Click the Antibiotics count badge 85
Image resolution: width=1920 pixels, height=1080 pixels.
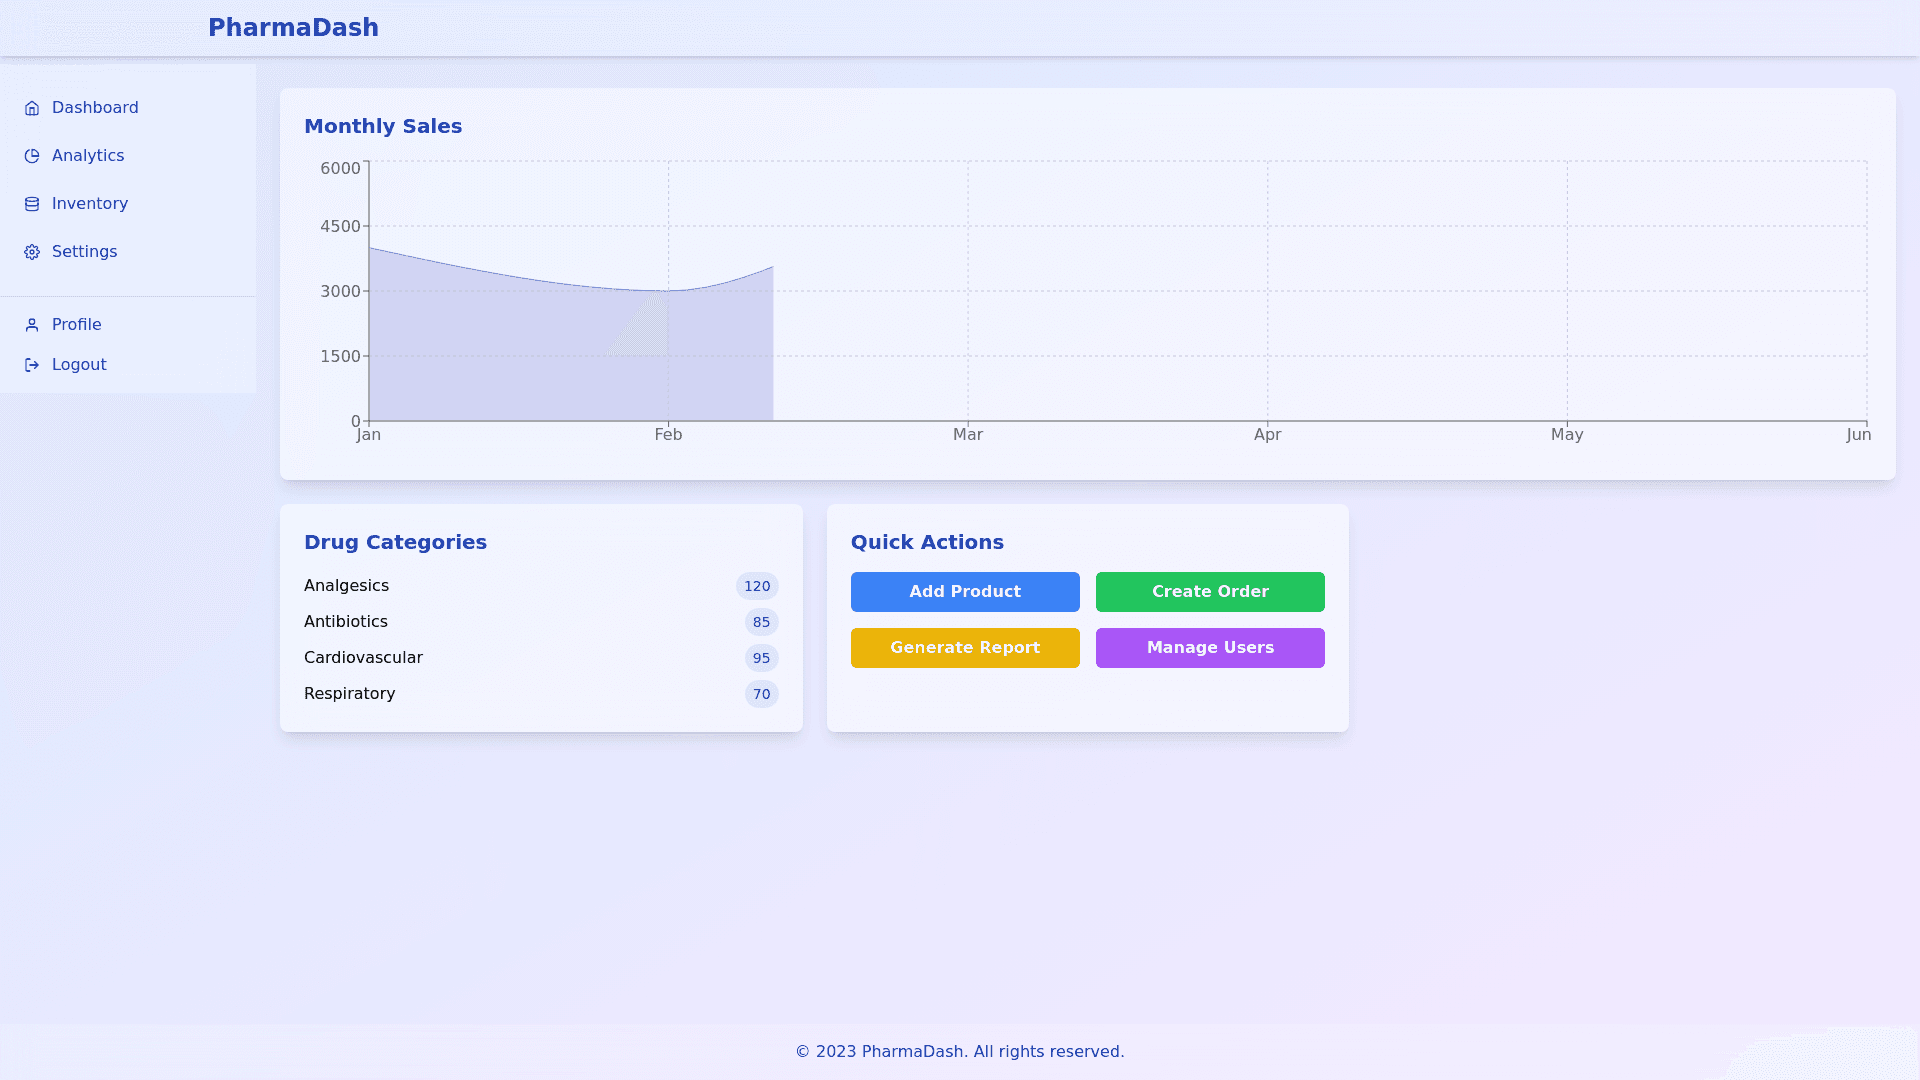(x=761, y=622)
